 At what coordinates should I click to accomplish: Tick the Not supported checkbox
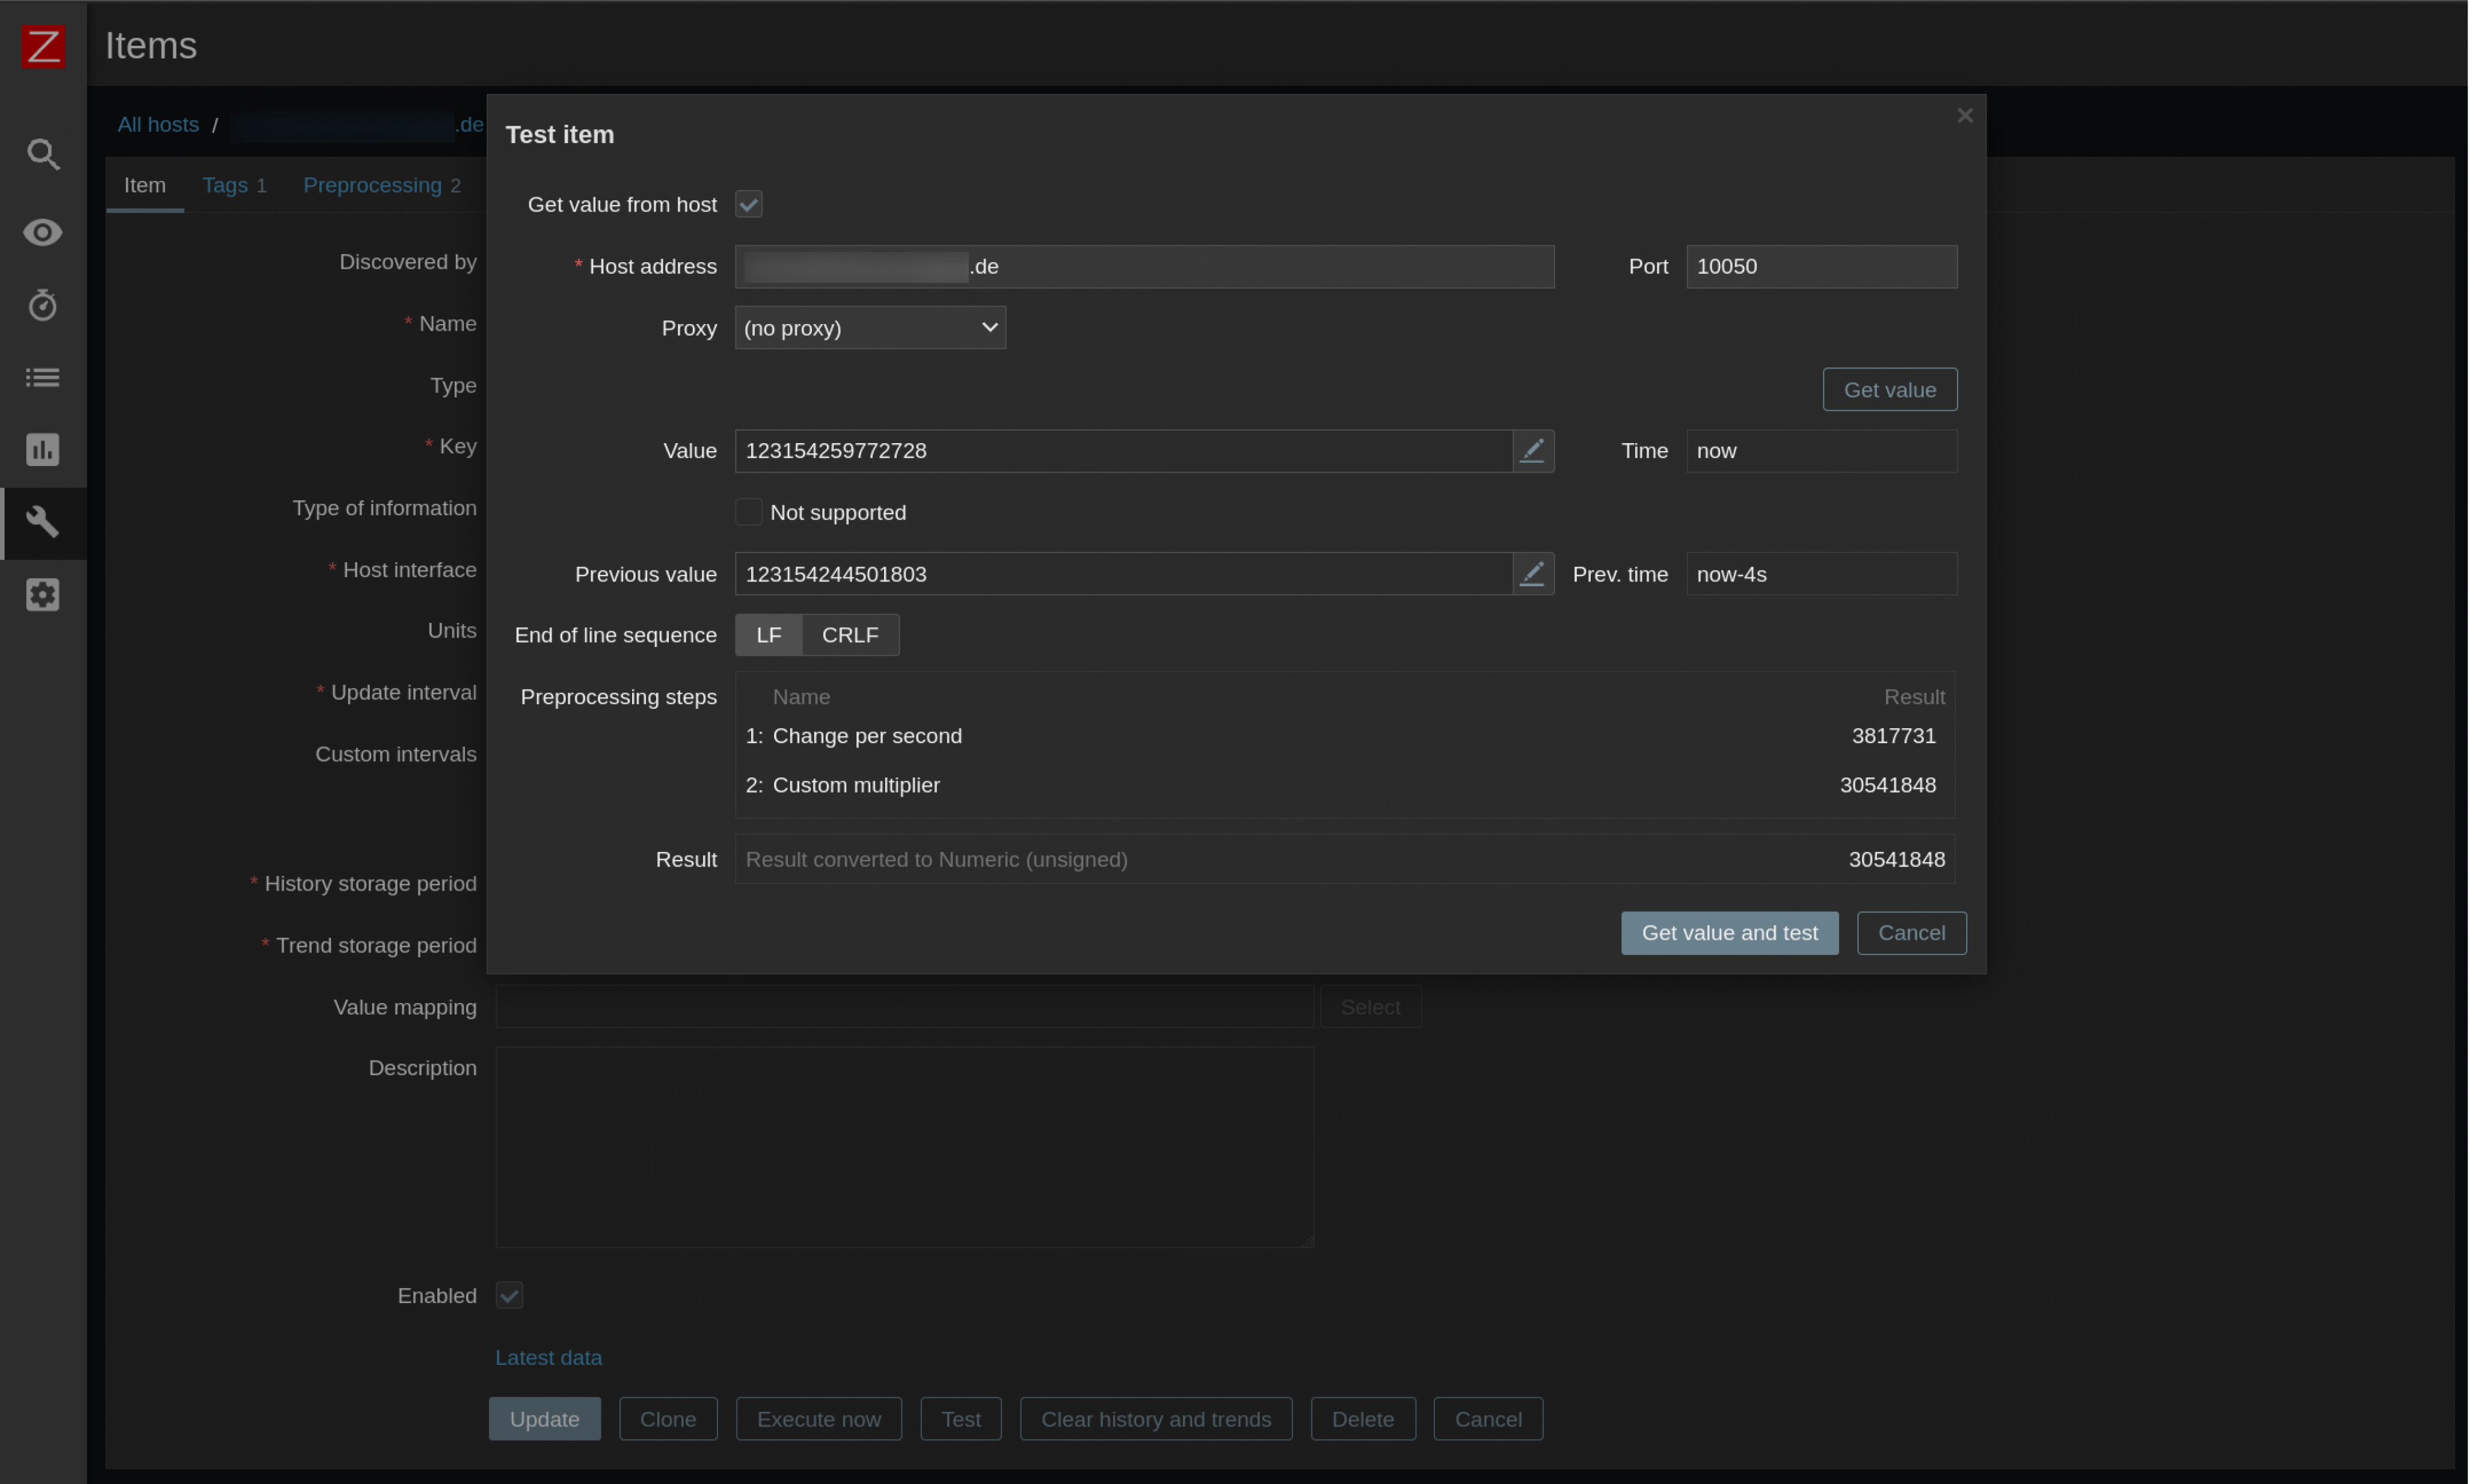click(x=749, y=512)
